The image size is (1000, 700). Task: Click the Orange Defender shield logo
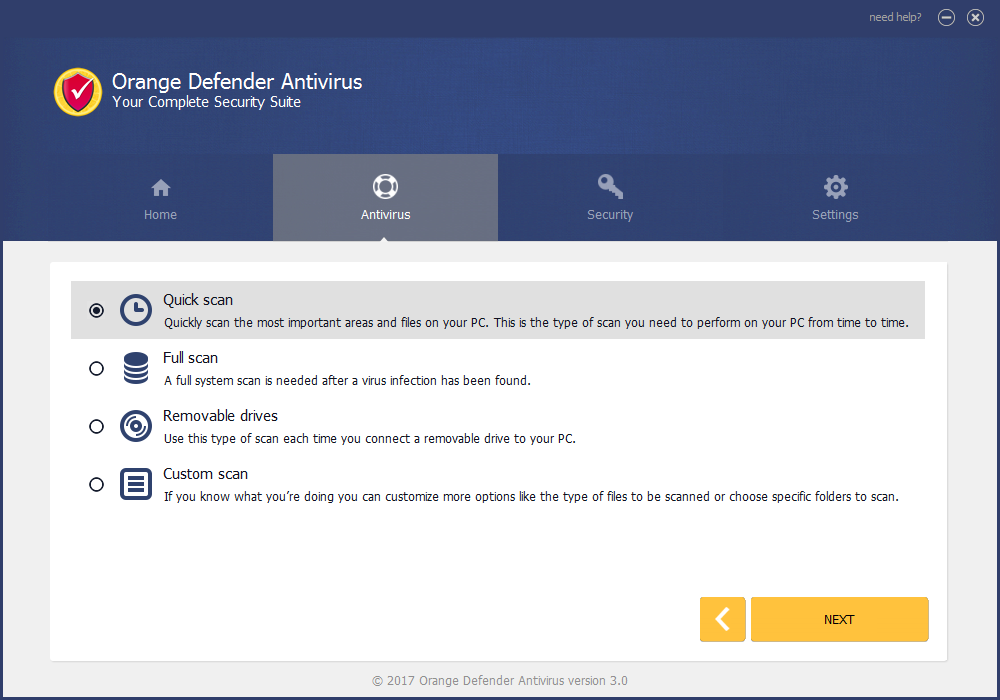click(x=77, y=92)
